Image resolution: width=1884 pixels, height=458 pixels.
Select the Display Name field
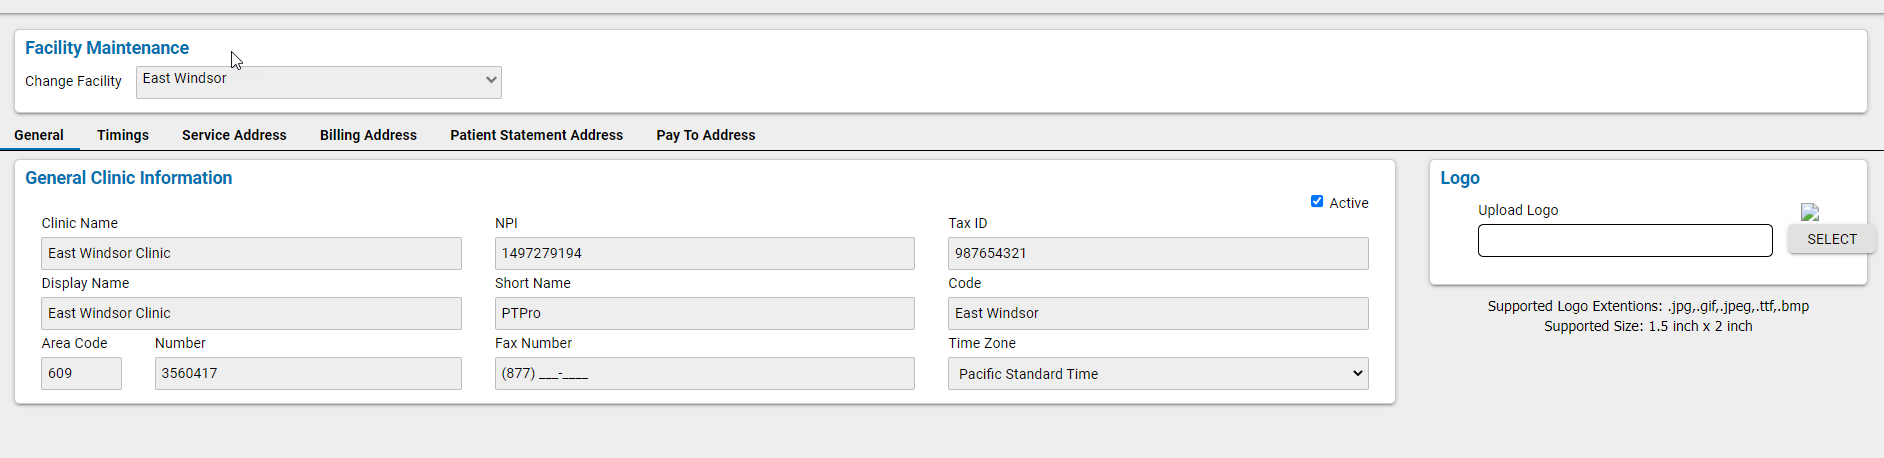pyautogui.click(x=251, y=314)
